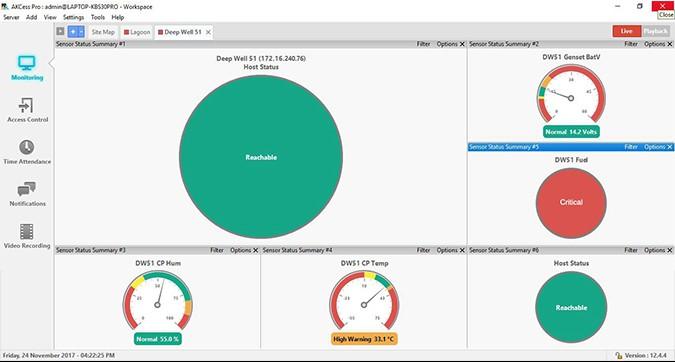The height and width of the screenshot is (362, 675).
Task: Open the Access Control section
Action: click(27, 110)
